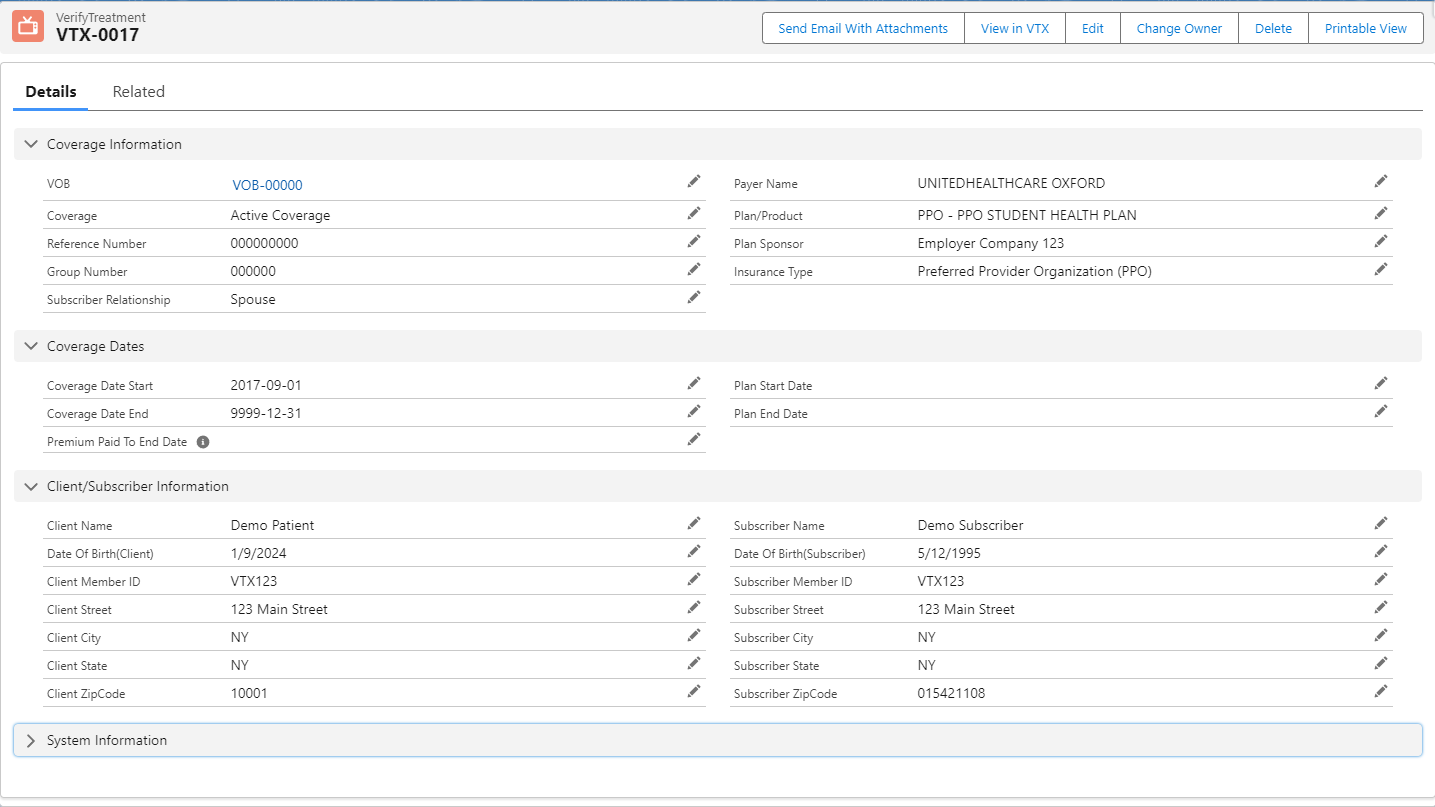Click pencil icon next to Plan End Date
1435x807 pixels.
(1380, 411)
